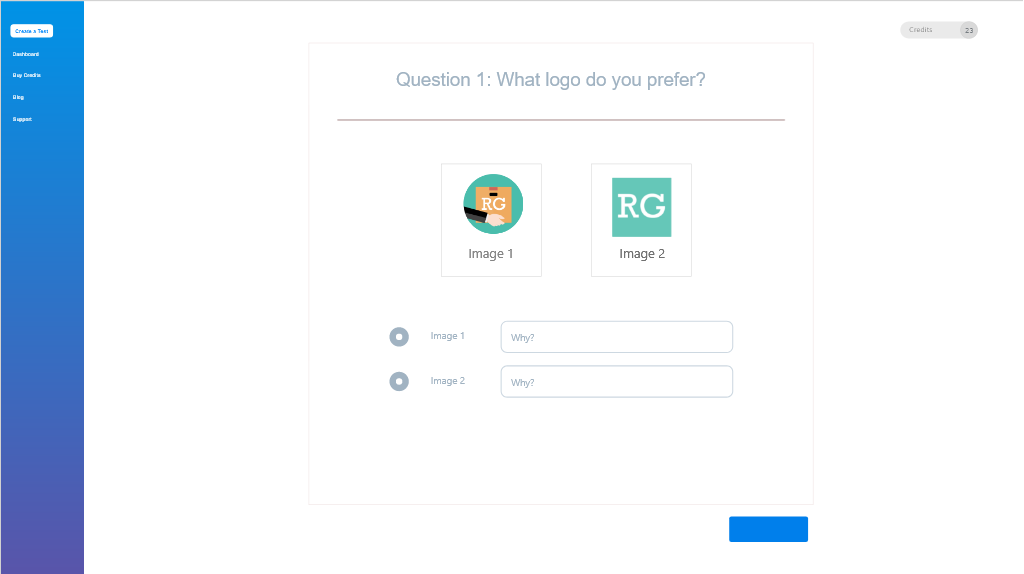Click the circular RG logo image

(492, 204)
